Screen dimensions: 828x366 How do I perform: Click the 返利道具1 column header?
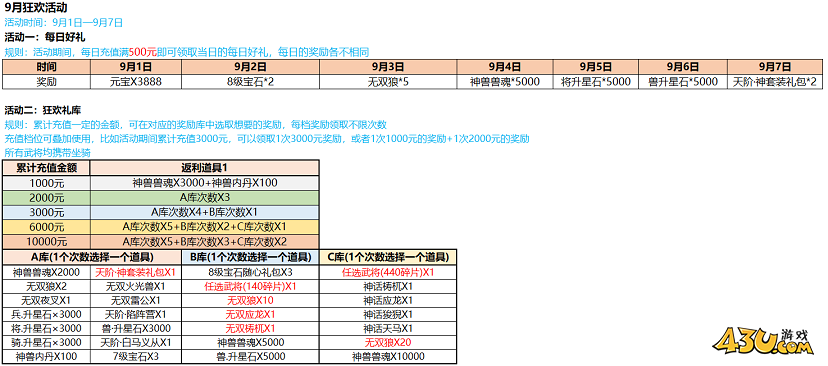(x=204, y=168)
